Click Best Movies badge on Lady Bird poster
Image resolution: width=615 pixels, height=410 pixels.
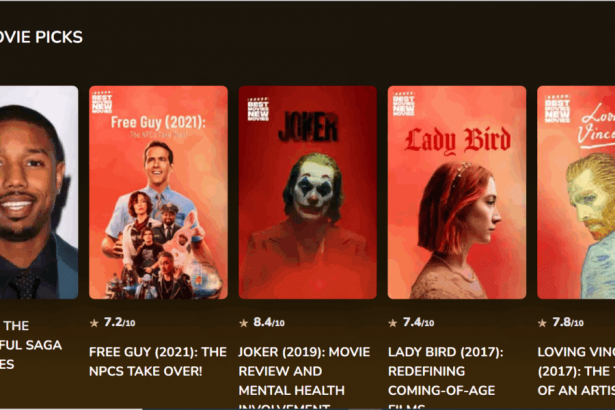pyautogui.click(x=404, y=104)
